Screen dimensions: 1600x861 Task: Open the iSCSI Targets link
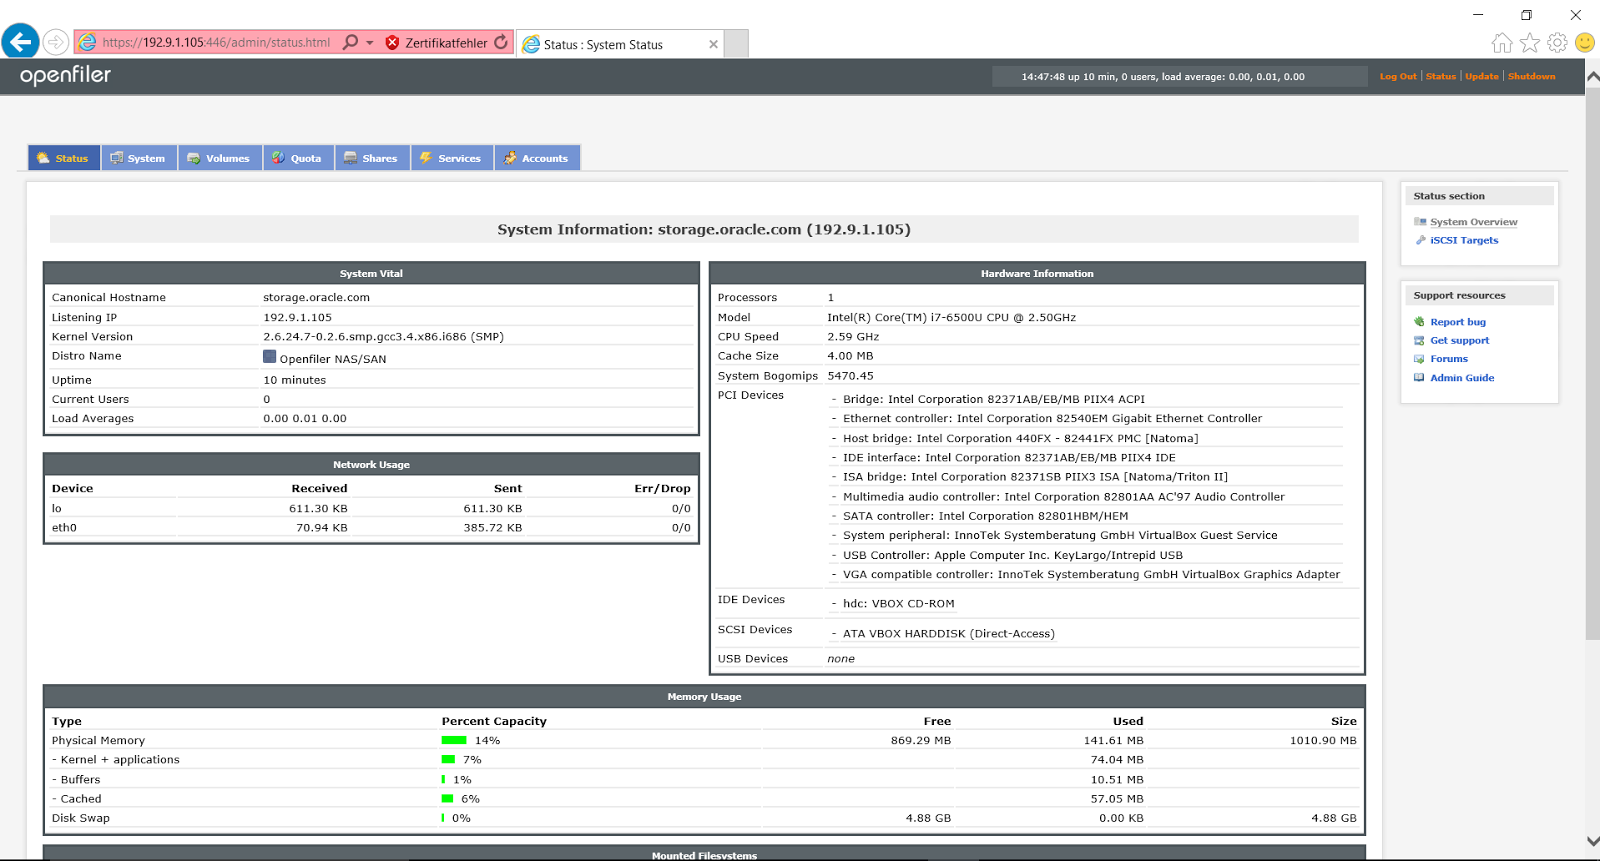(x=1464, y=240)
